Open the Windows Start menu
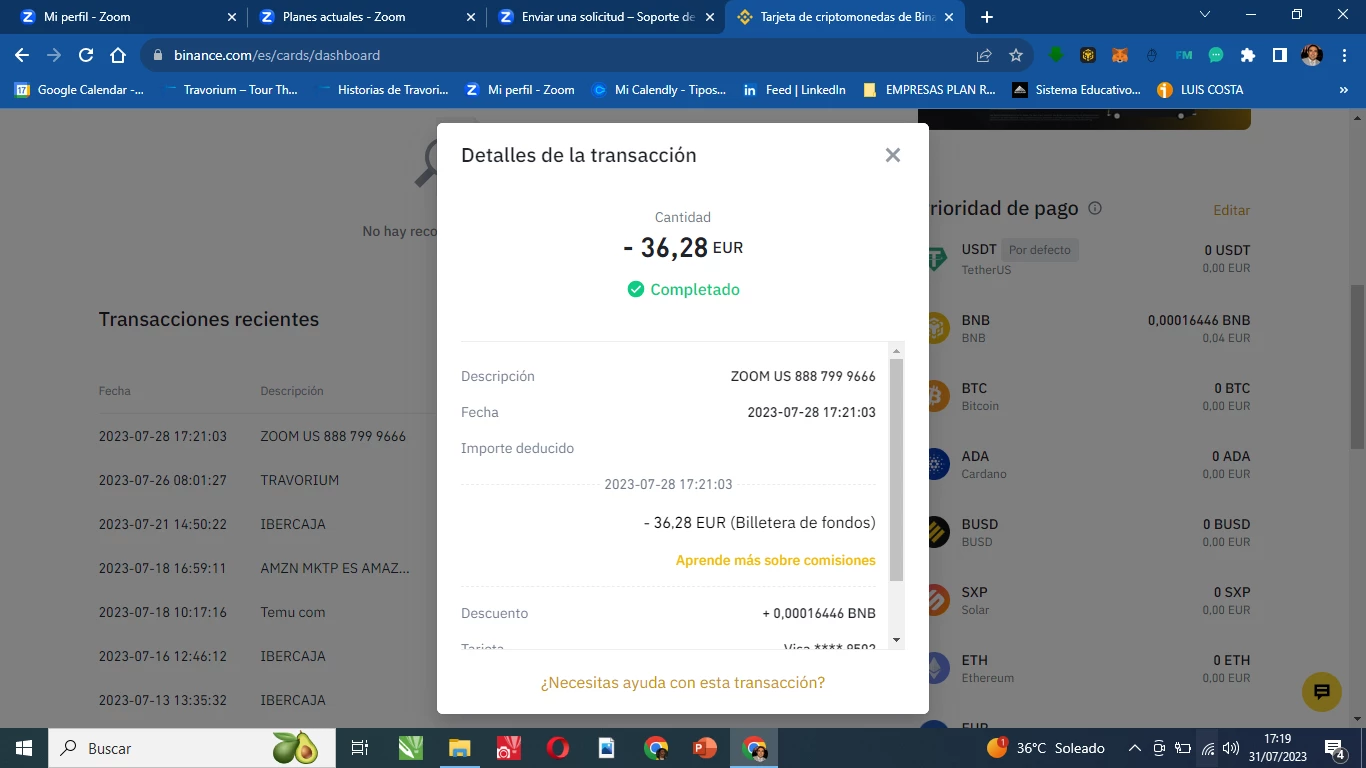Screen dimensions: 1366x768 point(23,748)
